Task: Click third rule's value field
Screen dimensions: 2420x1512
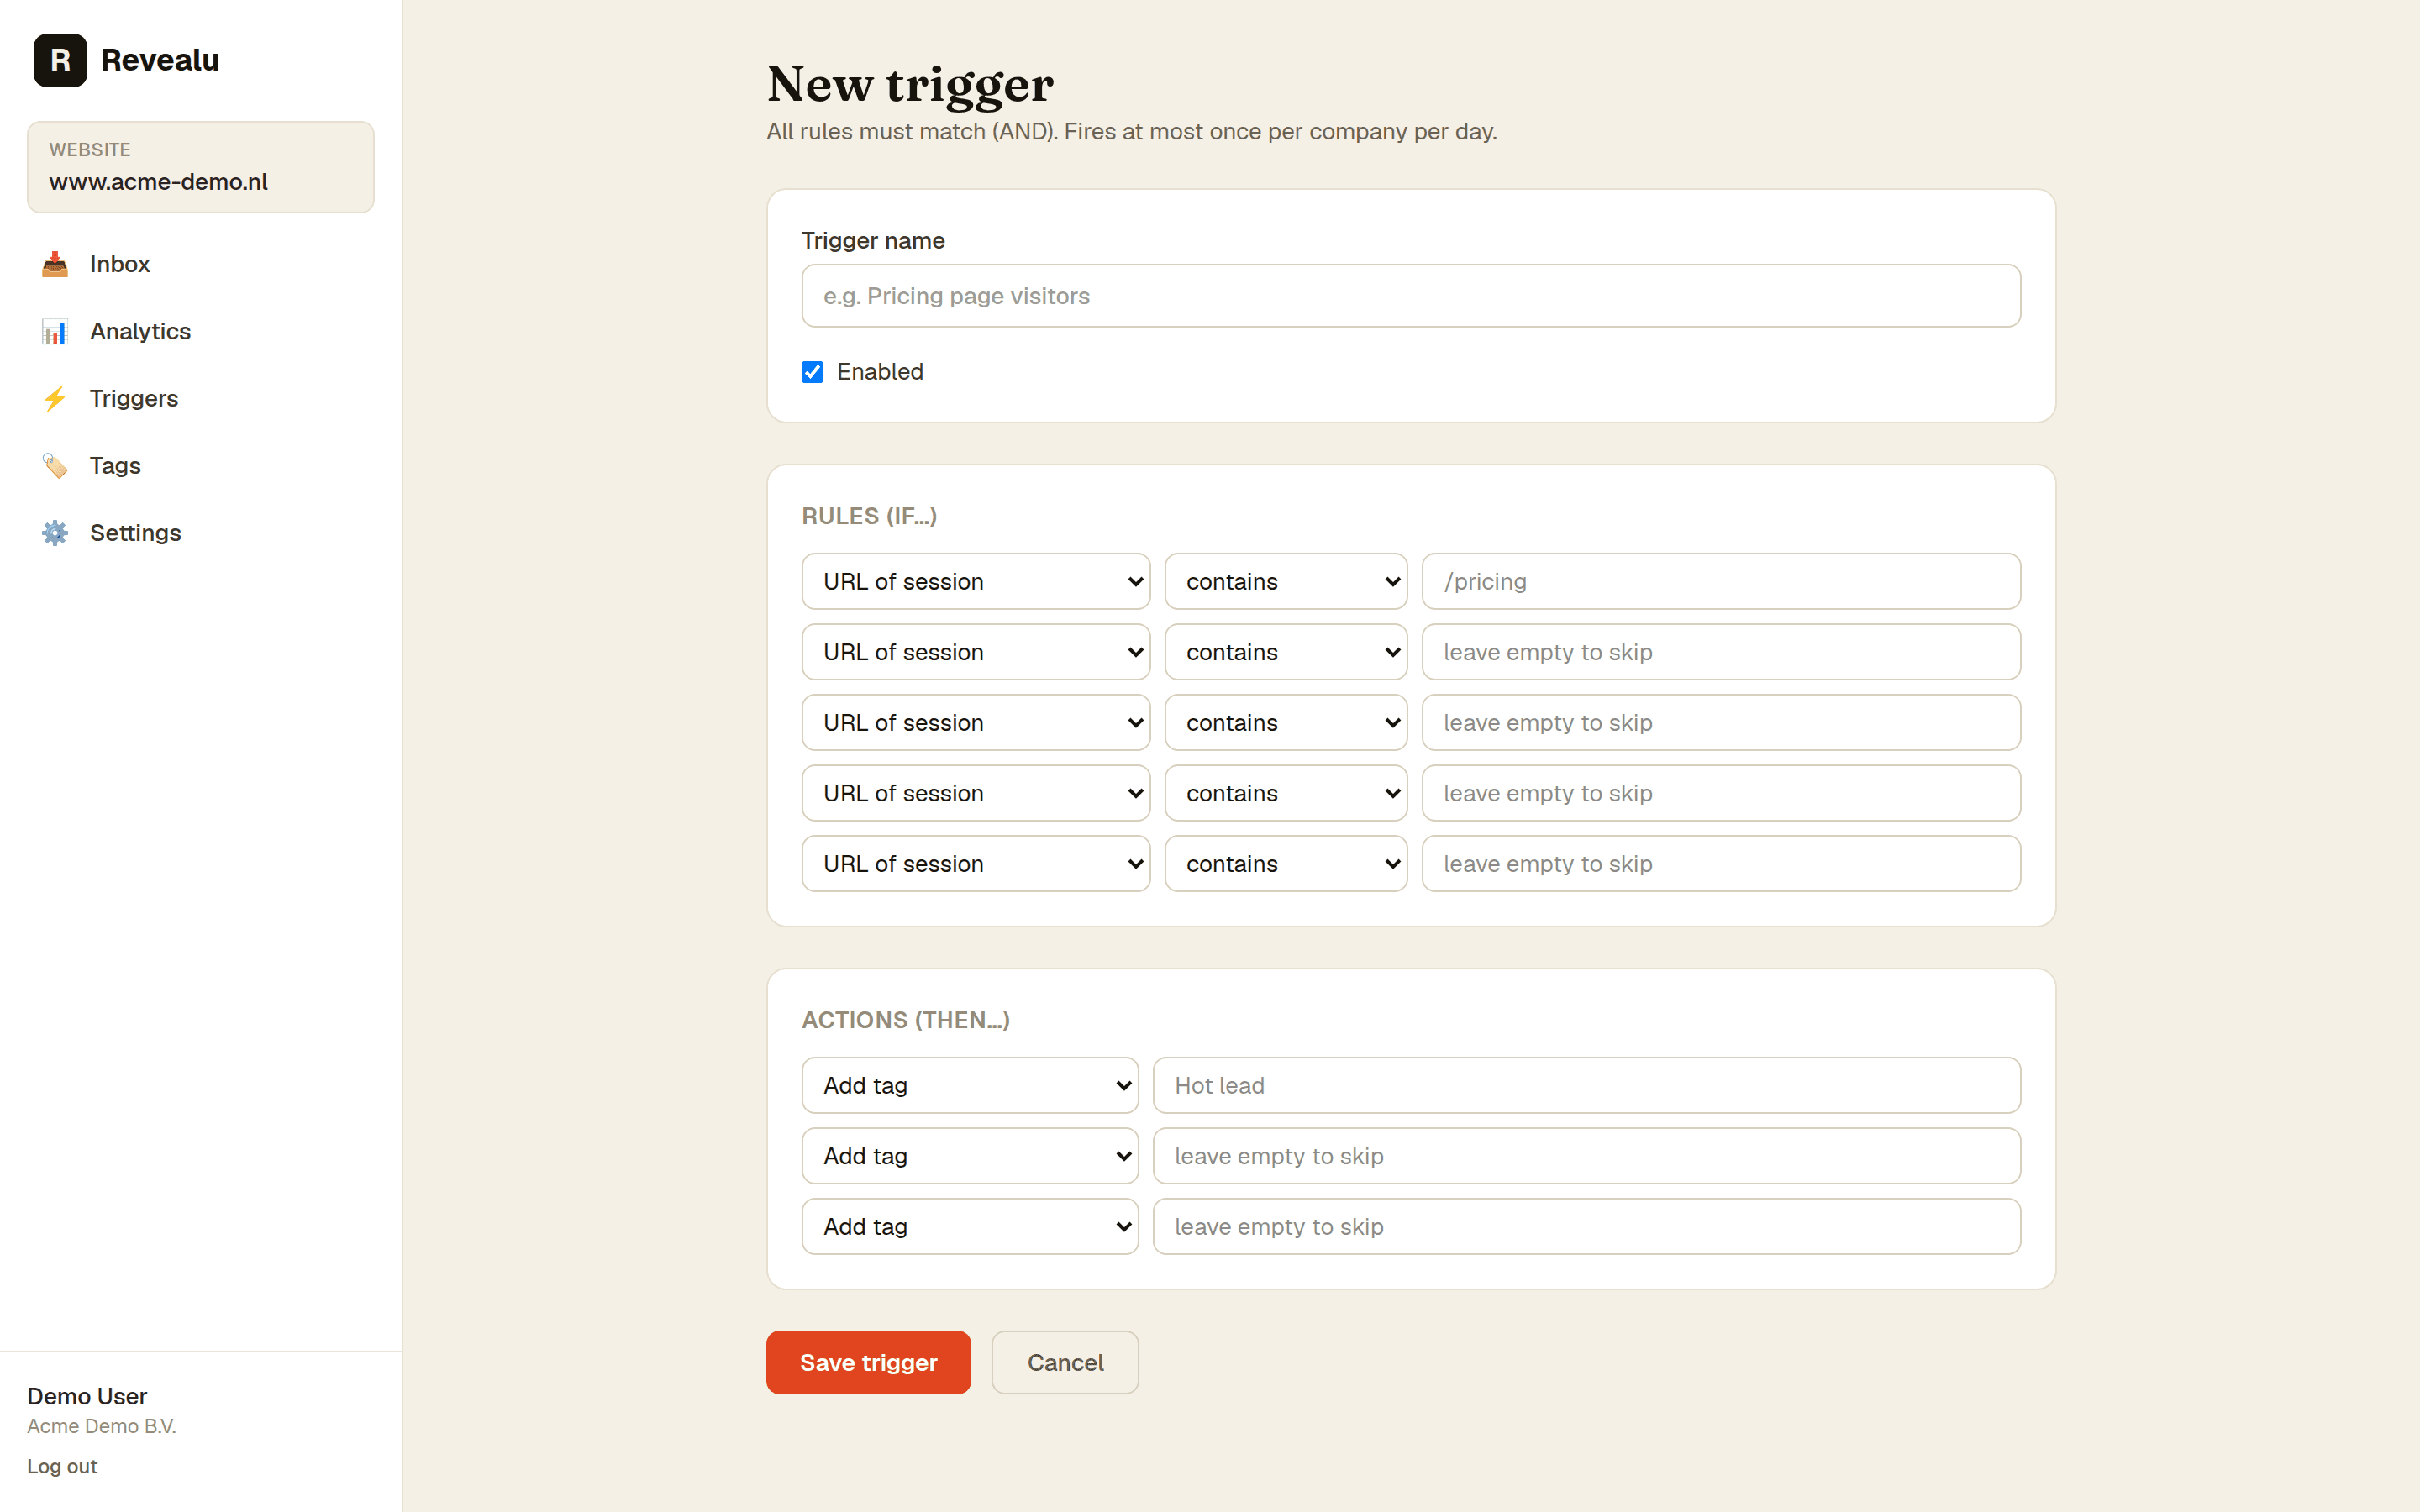Action: point(1721,722)
